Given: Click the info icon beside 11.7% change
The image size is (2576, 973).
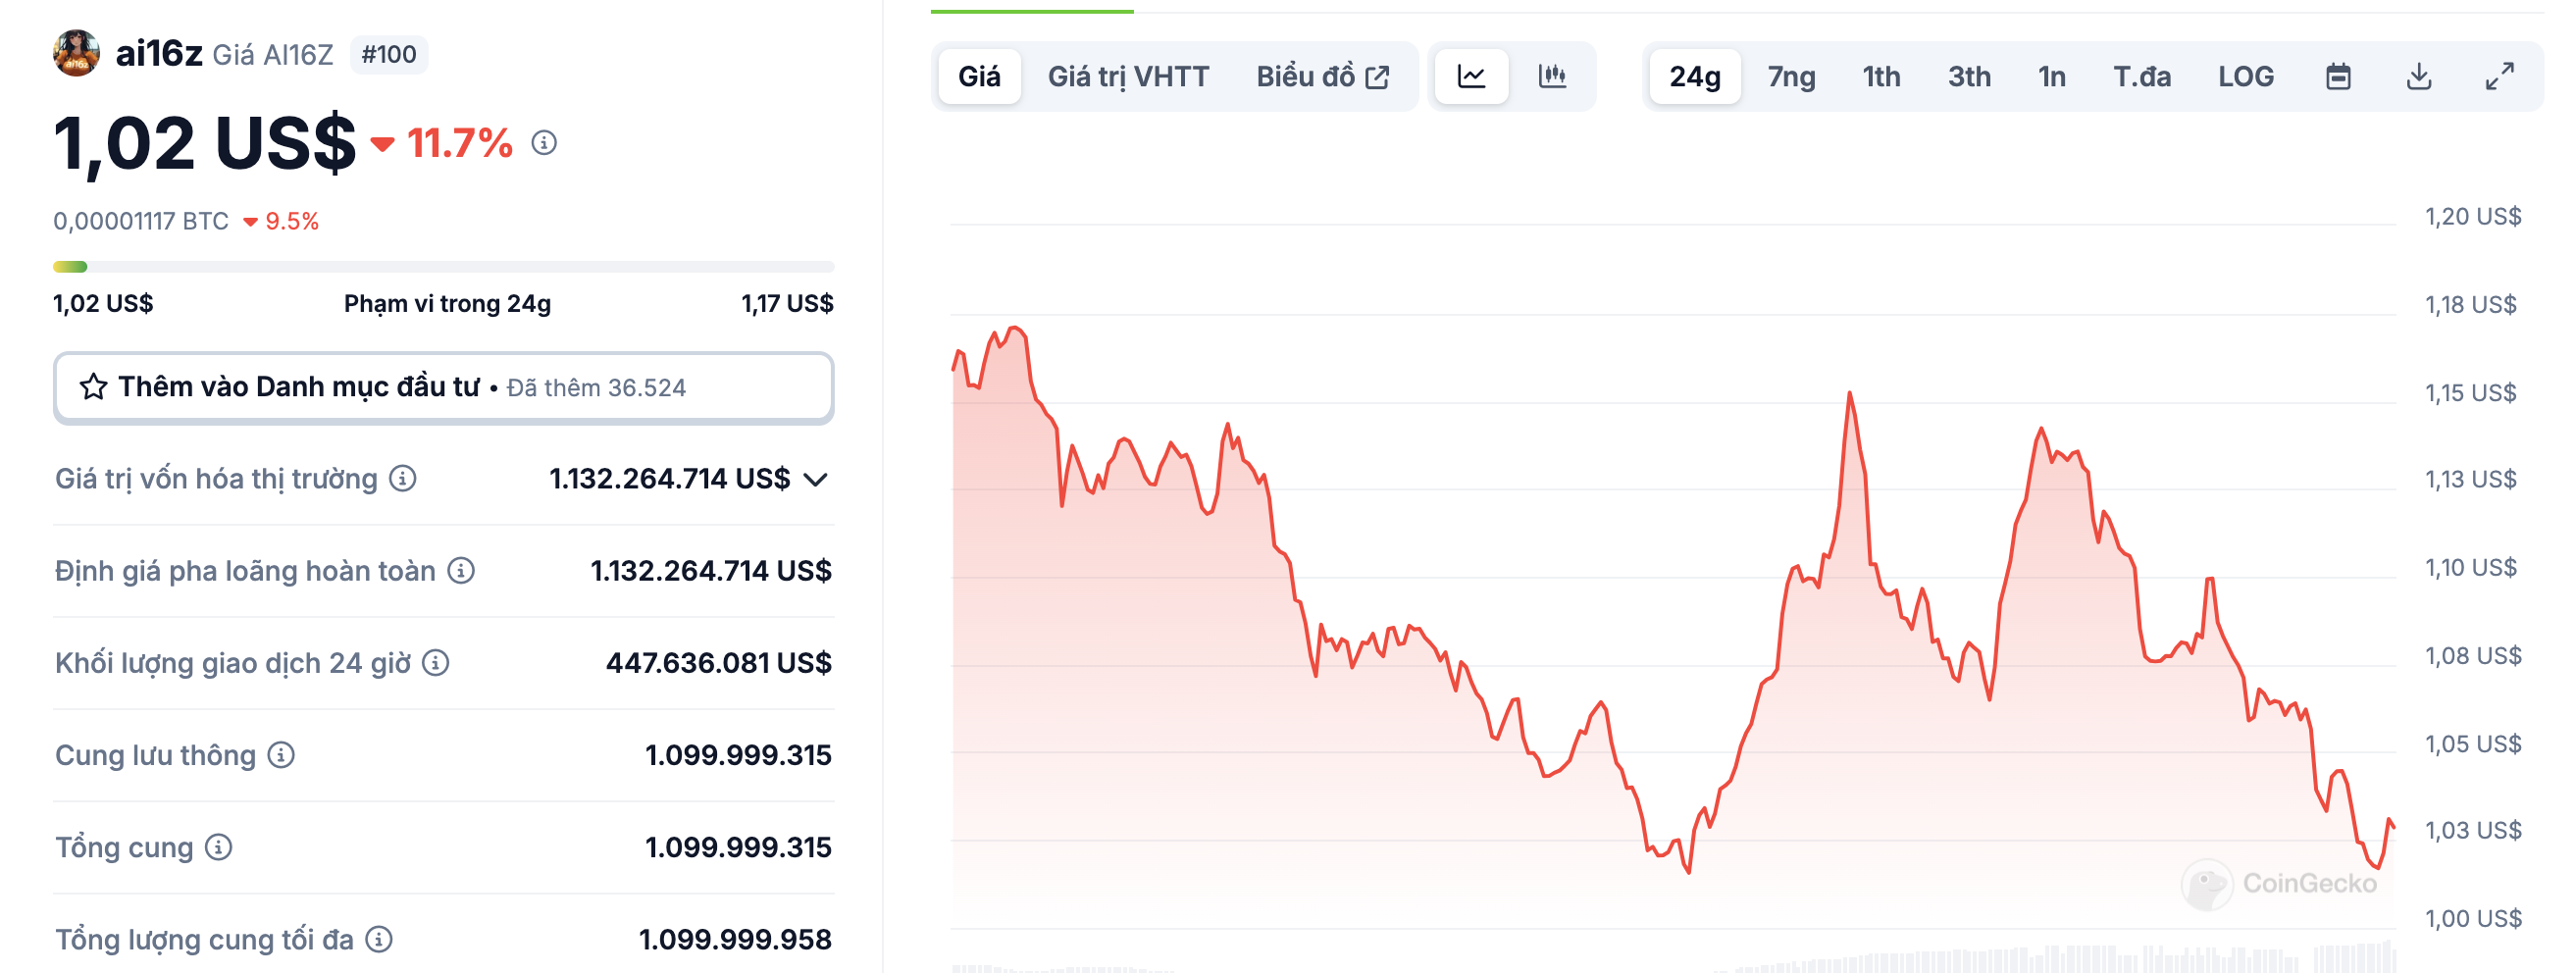Looking at the screenshot, I should 544,143.
